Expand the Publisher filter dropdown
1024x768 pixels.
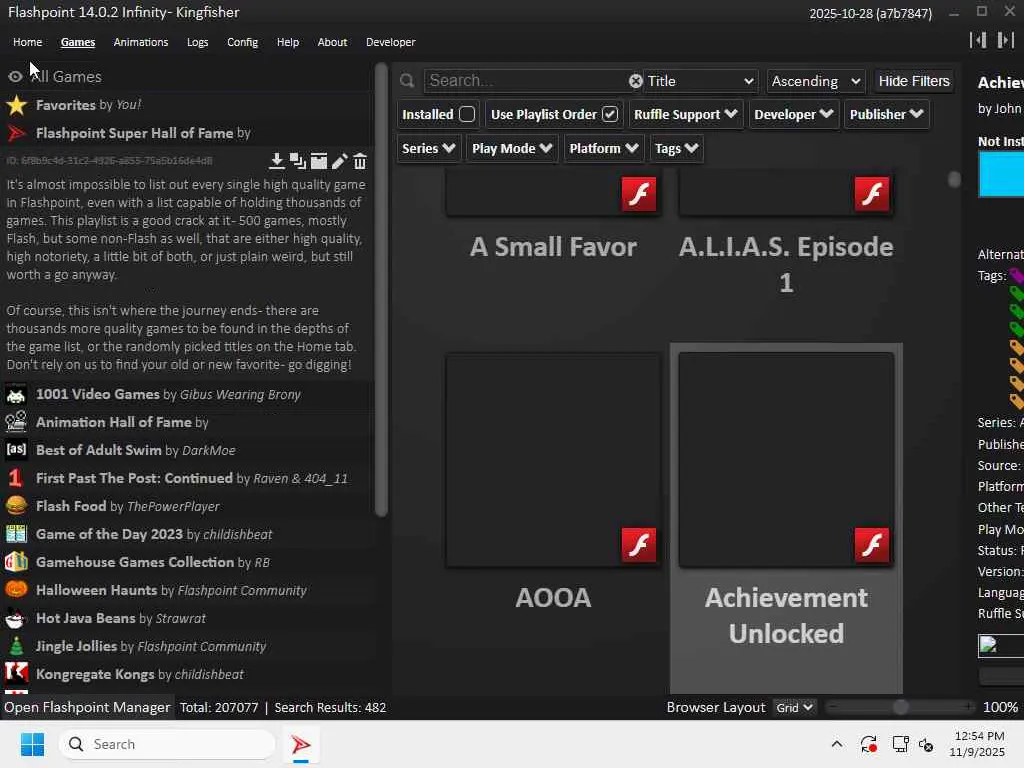click(886, 114)
